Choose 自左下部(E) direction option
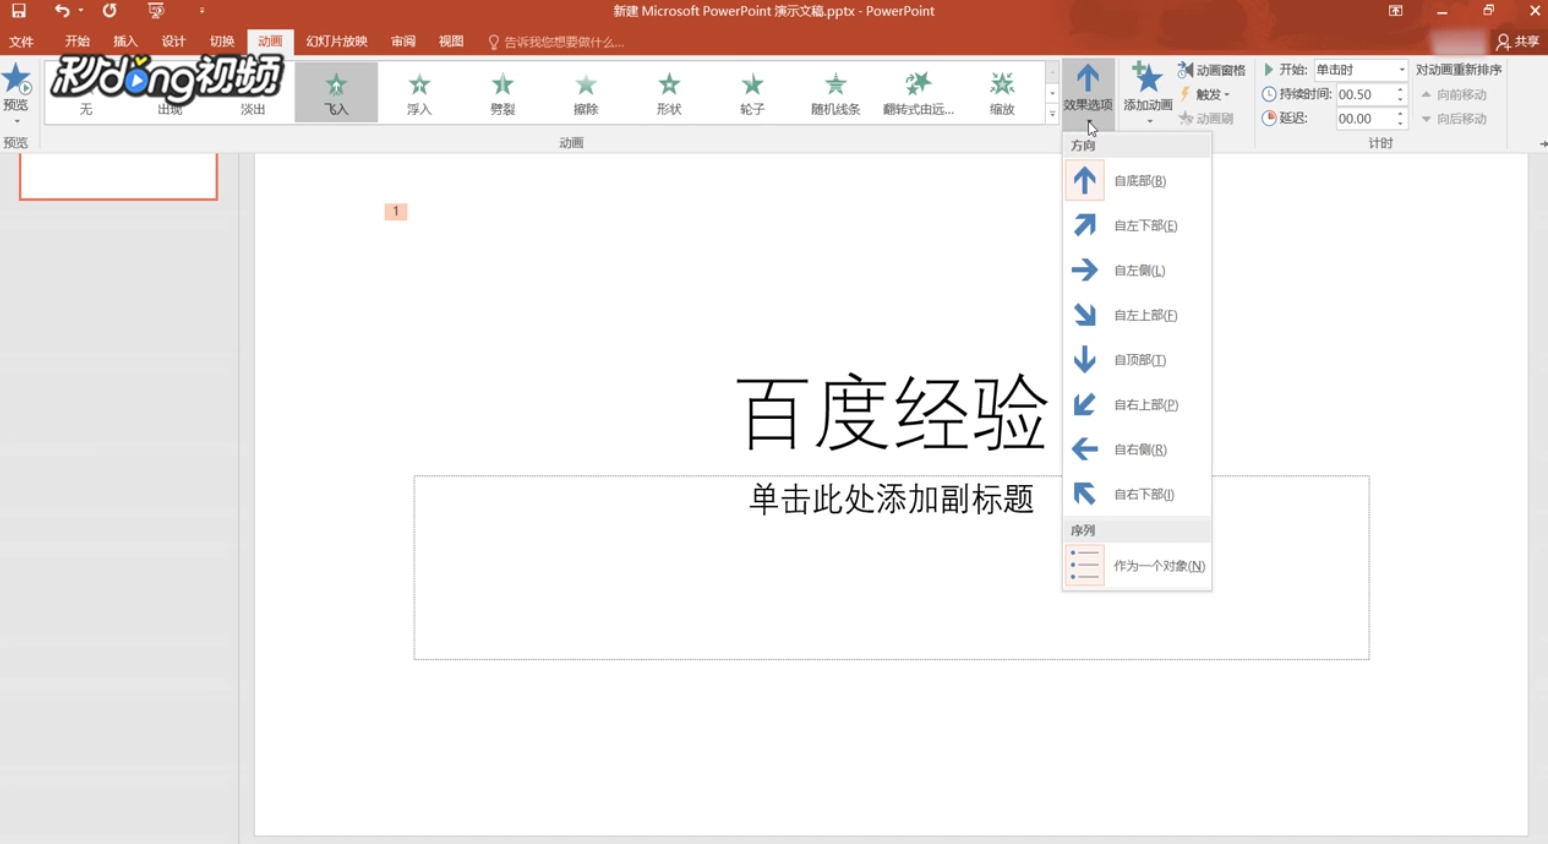 (x=1137, y=226)
